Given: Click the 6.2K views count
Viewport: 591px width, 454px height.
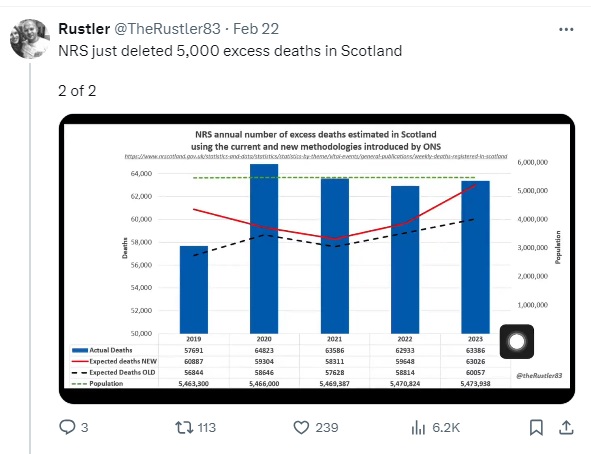Looking at the screenshot, I should point(446,428).
